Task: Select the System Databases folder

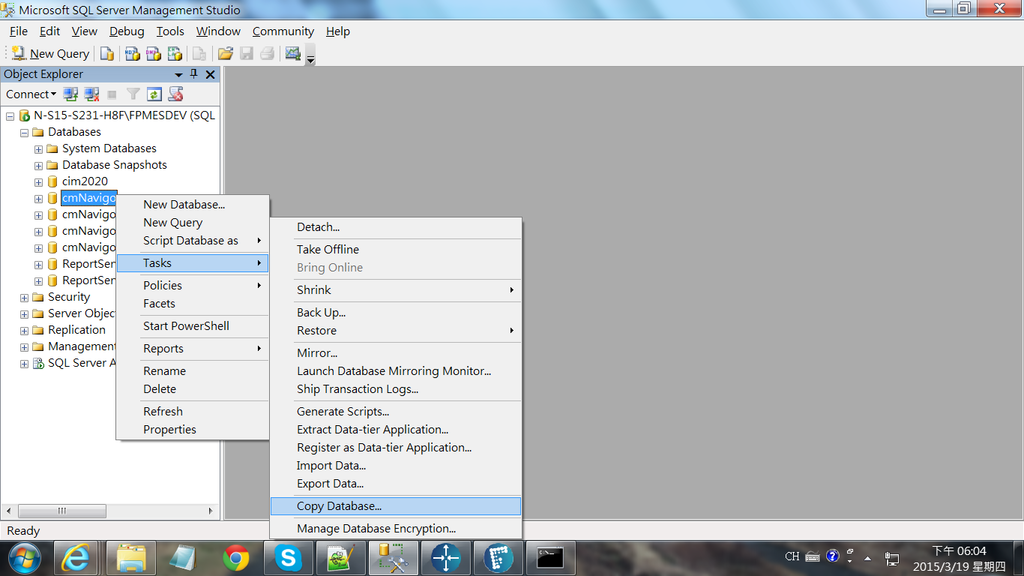Action: click(109, 148)
